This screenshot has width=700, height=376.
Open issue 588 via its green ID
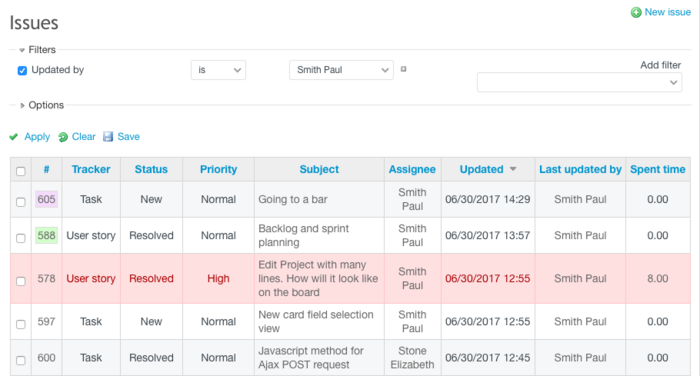(x=46, y=235)
